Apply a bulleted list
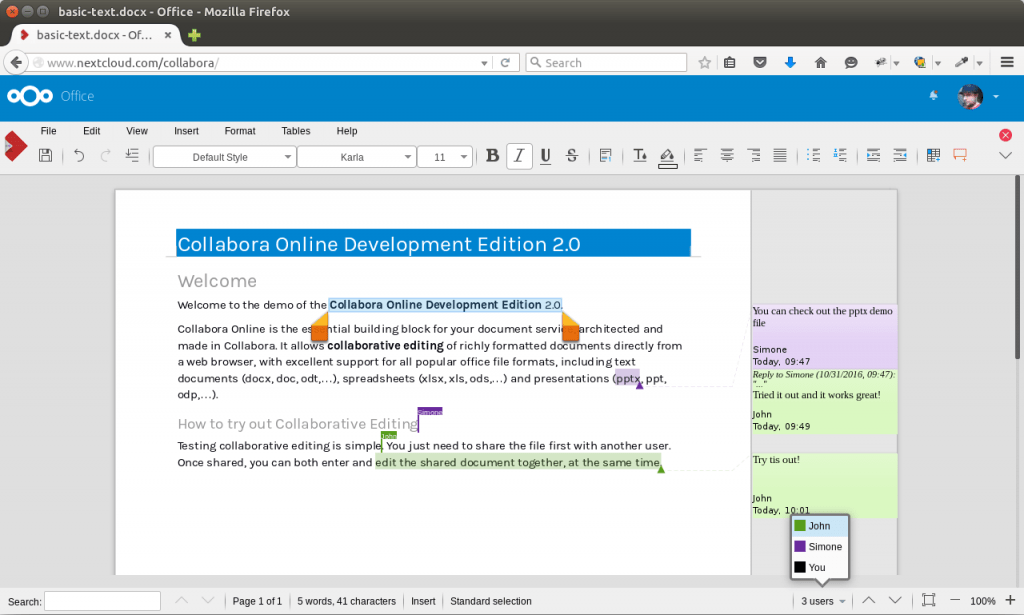Image resolution: width=1024 pixels, height=615 pixels. 813,155
